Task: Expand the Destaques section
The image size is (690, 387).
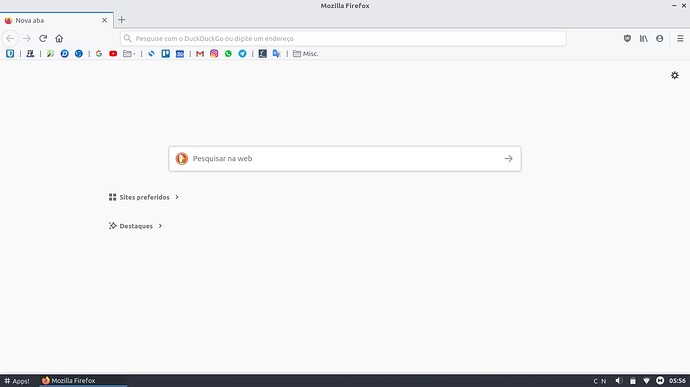Action: [x=136, y=226]
